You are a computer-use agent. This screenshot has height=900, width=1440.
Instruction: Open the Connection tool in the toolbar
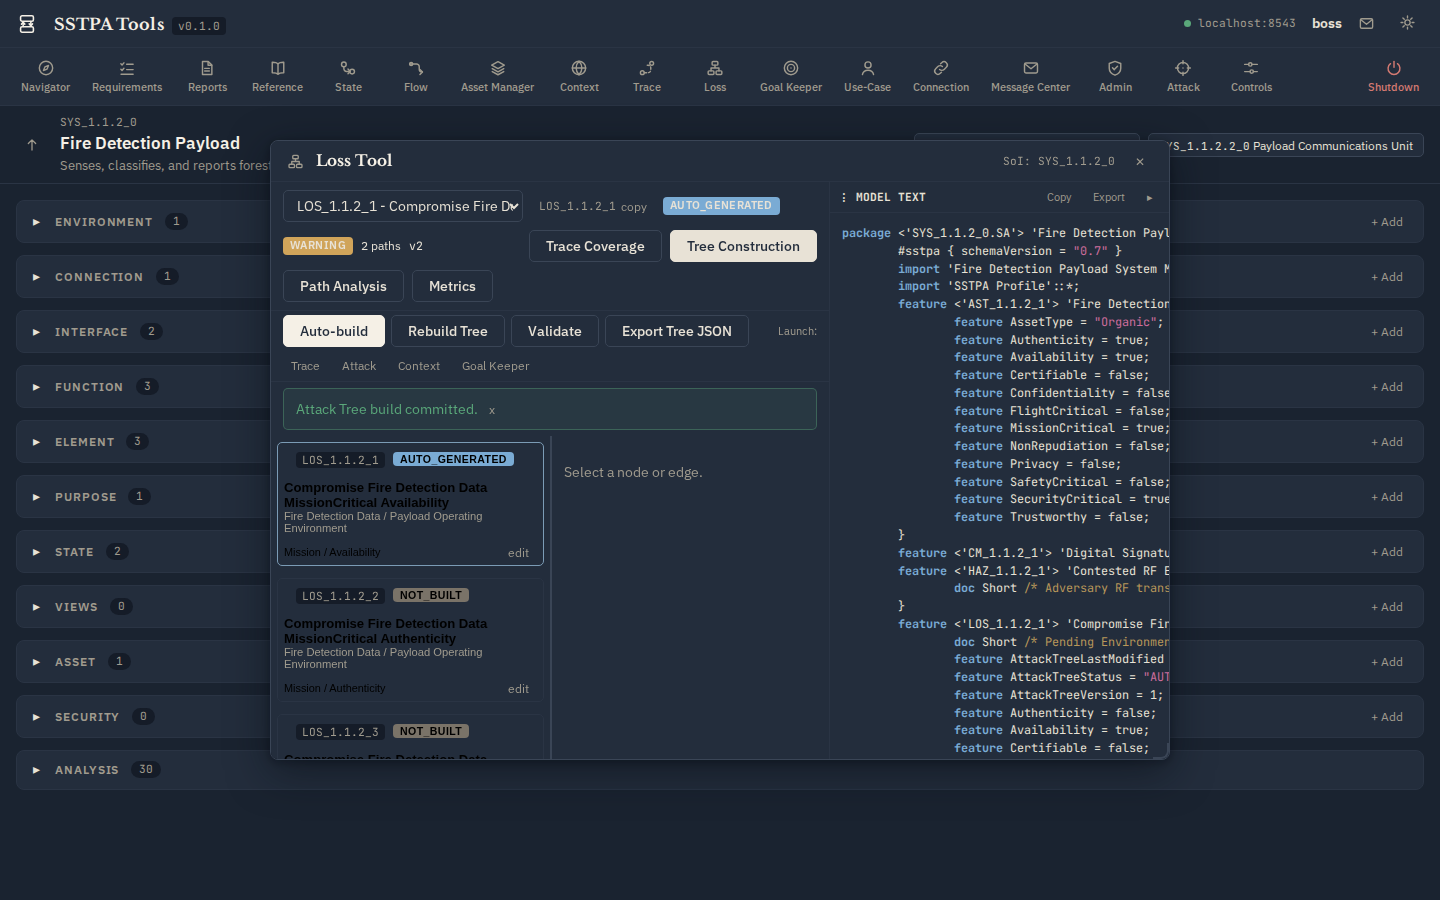point(941,76)
